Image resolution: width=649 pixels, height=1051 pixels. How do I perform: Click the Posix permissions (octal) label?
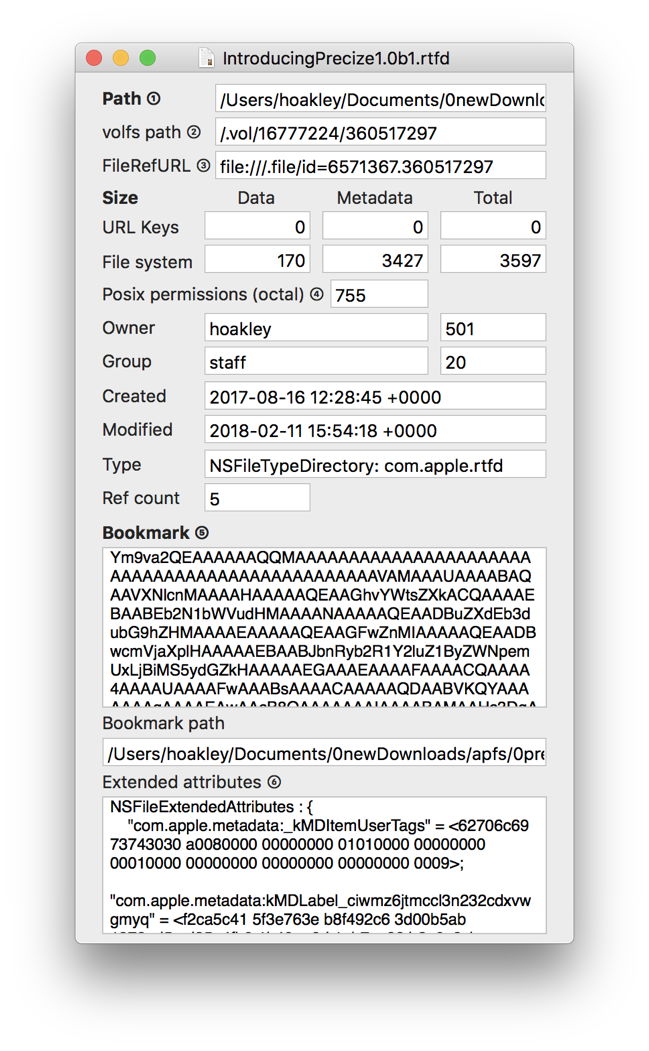tap(203, 294)
